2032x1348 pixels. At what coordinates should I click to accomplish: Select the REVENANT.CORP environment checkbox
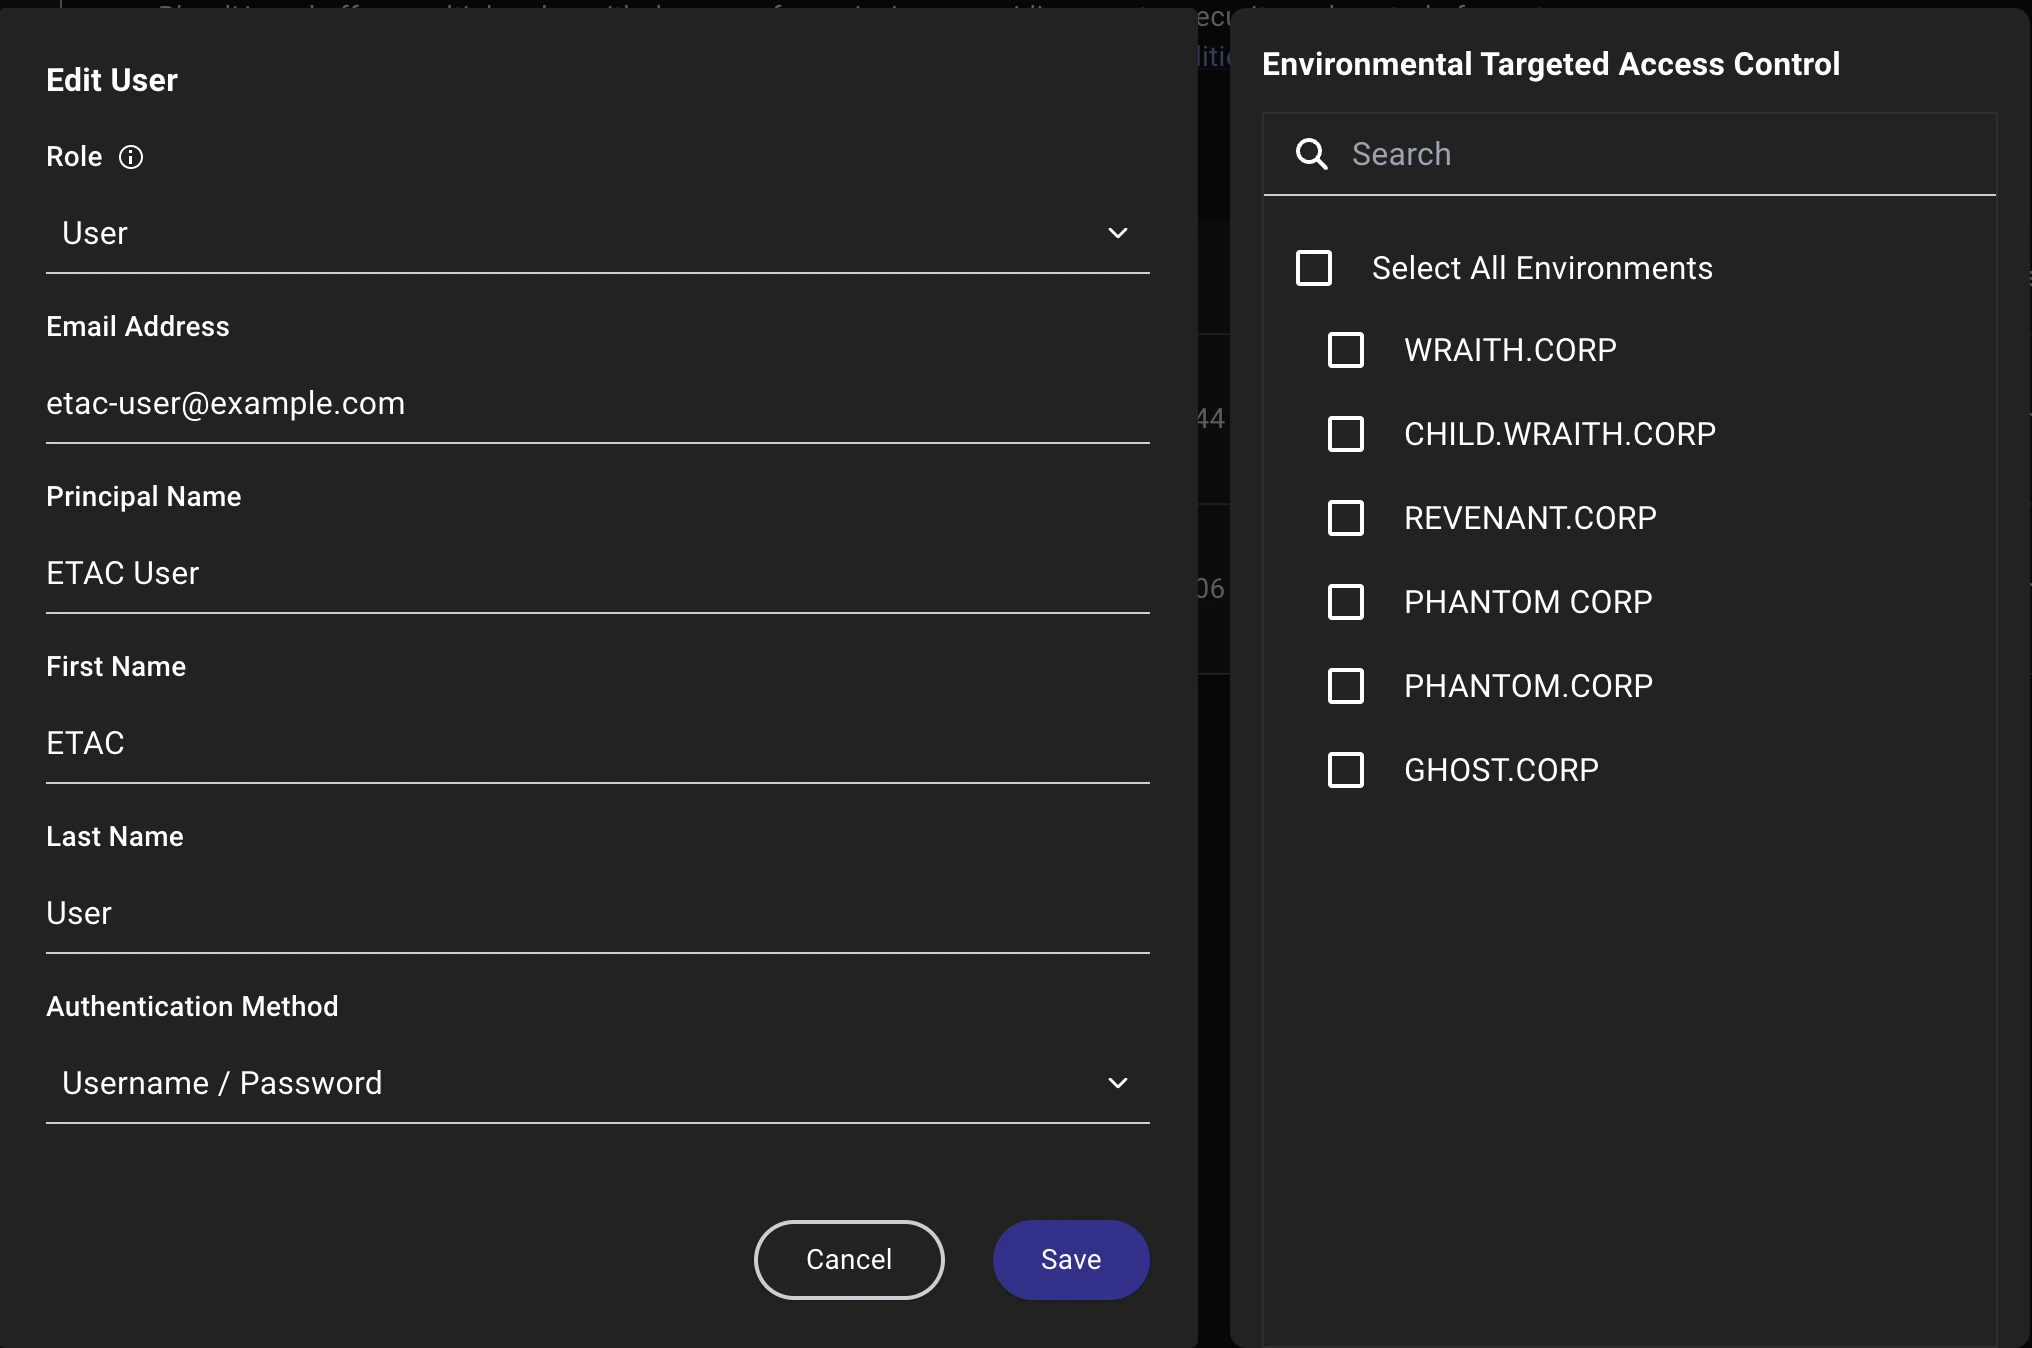(x=1346, y=519)
